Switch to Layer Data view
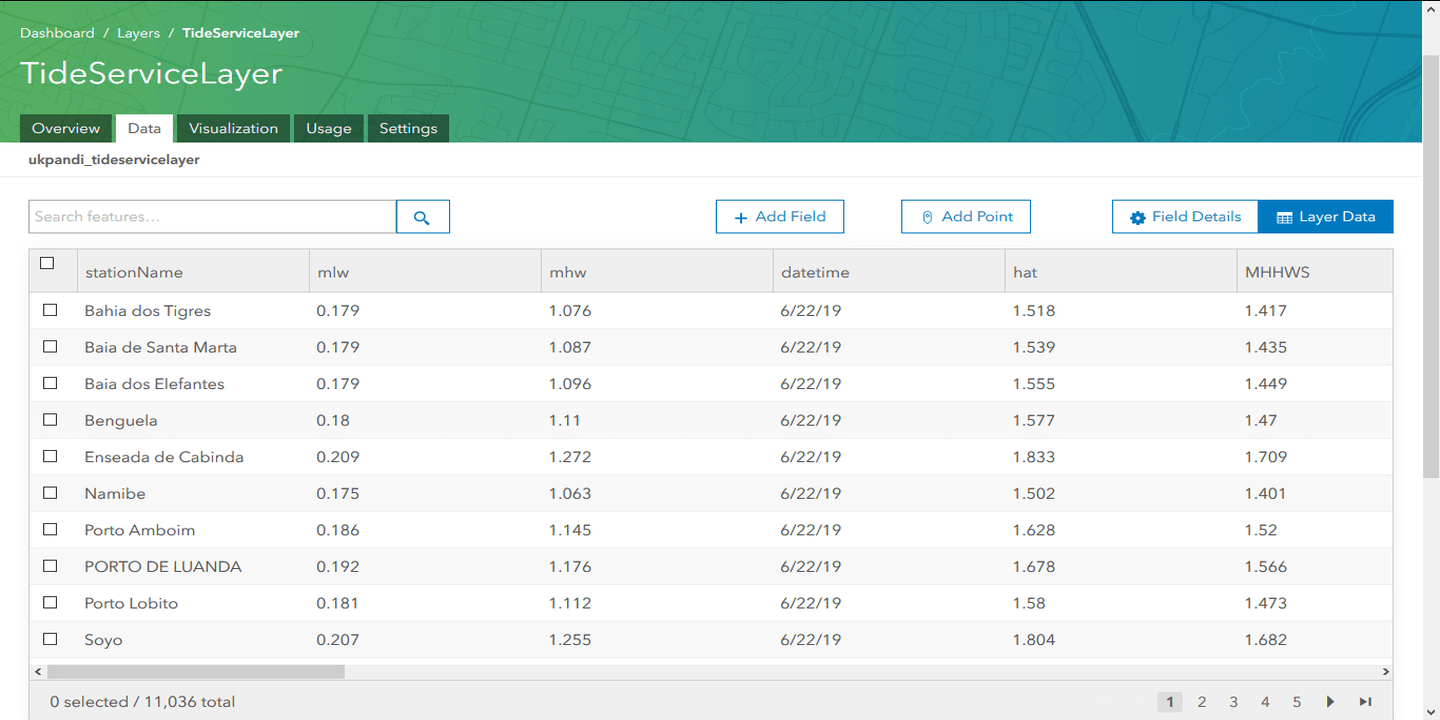This screenshot has width=1440, height=720. [x=1325, y=217]
